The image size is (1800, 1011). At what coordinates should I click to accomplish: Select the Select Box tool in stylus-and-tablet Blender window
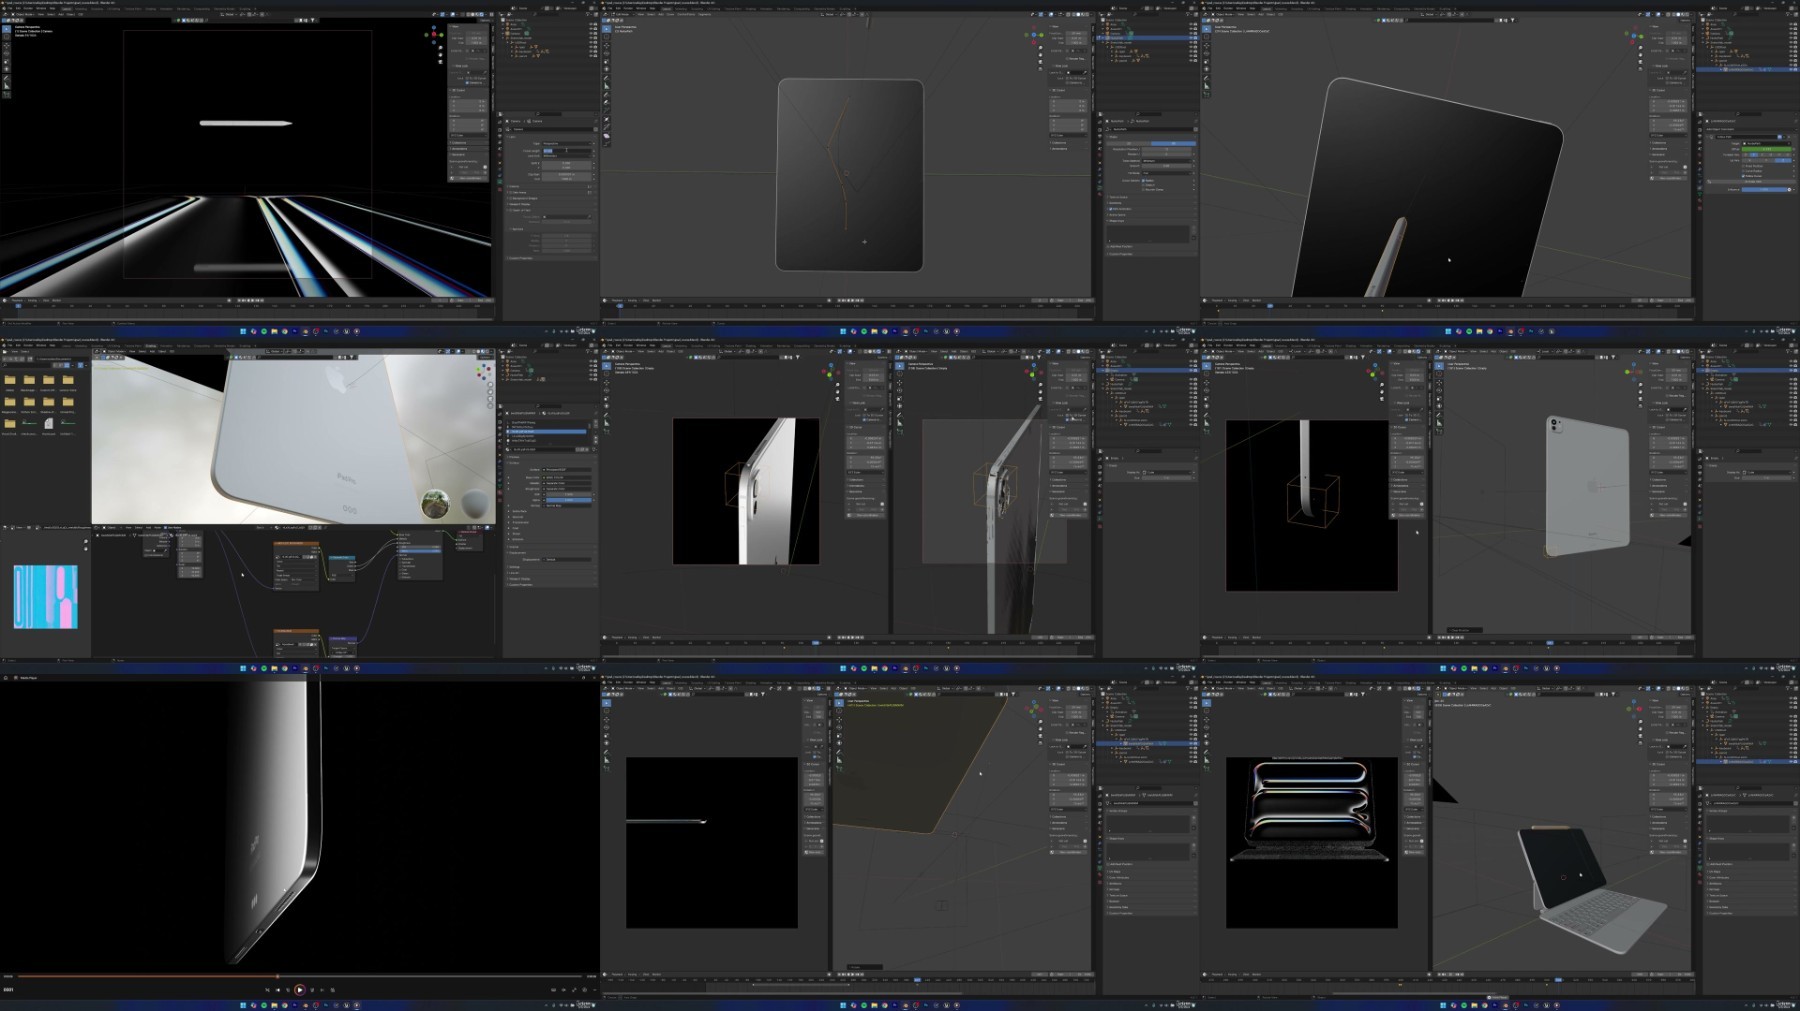tap(1207, 29)
